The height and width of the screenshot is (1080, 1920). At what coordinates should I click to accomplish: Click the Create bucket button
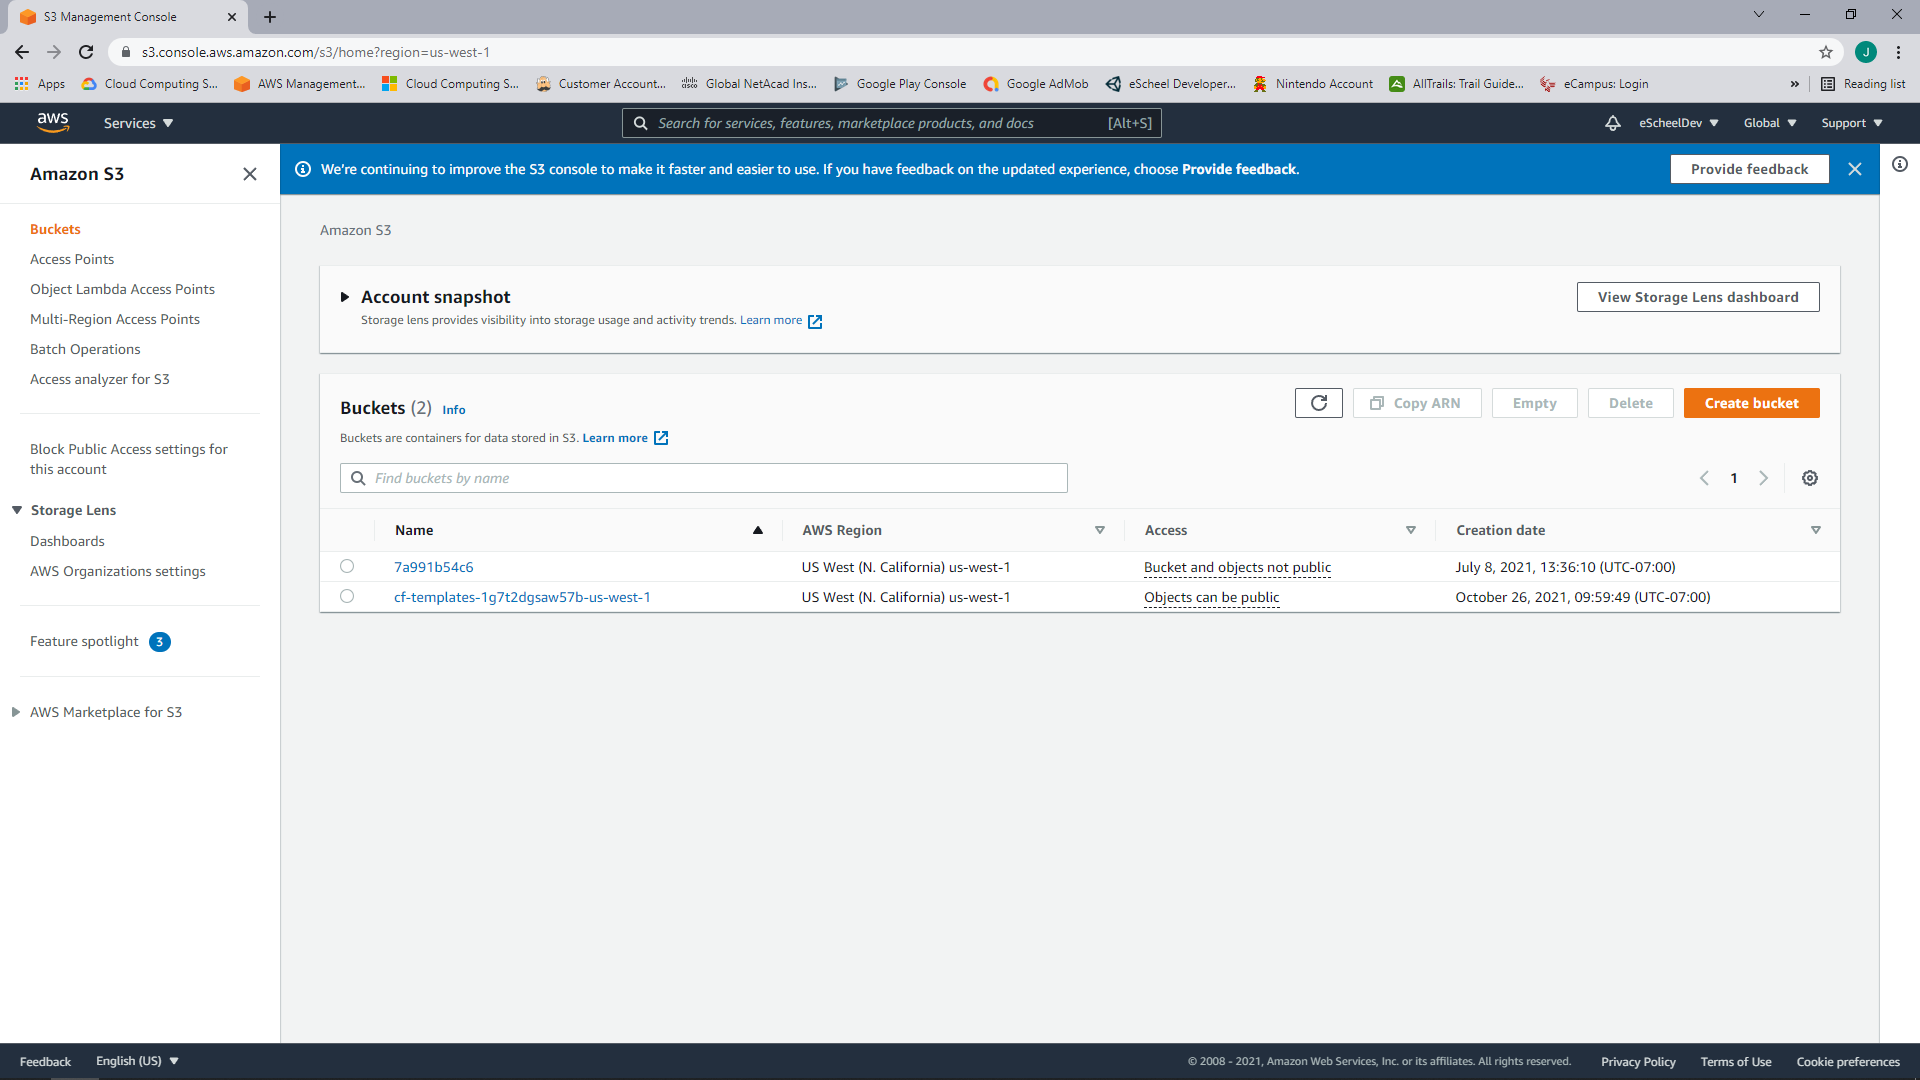(1751, 403)
